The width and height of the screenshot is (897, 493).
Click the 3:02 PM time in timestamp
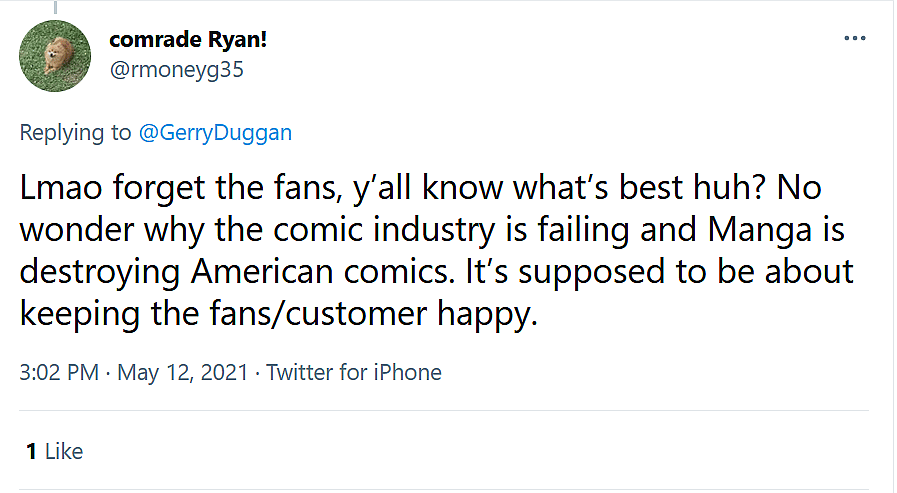[x=58, y=372]
